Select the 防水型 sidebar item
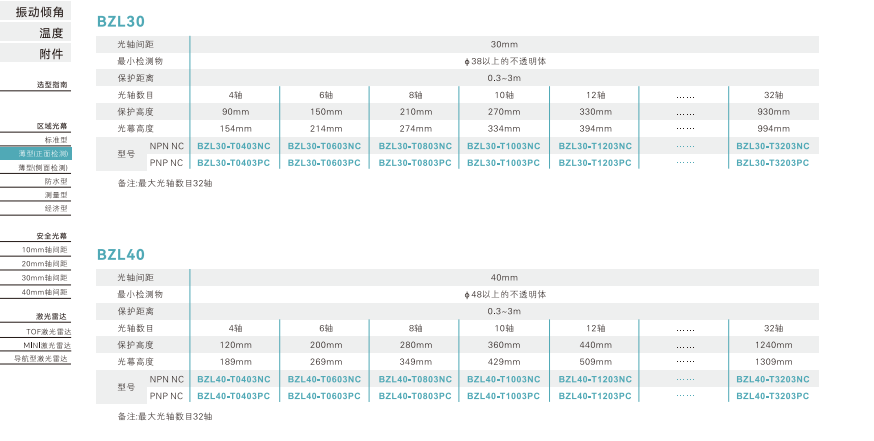 [x=56, y=182]
